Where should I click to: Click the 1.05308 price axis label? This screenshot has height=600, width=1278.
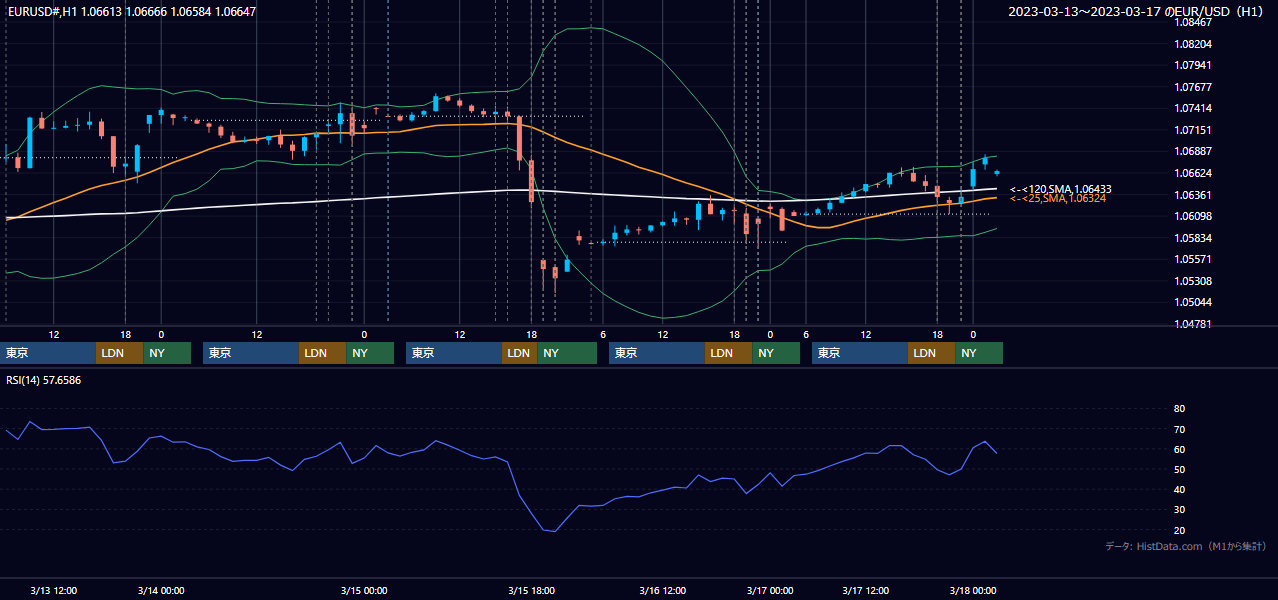(1193, 281)
